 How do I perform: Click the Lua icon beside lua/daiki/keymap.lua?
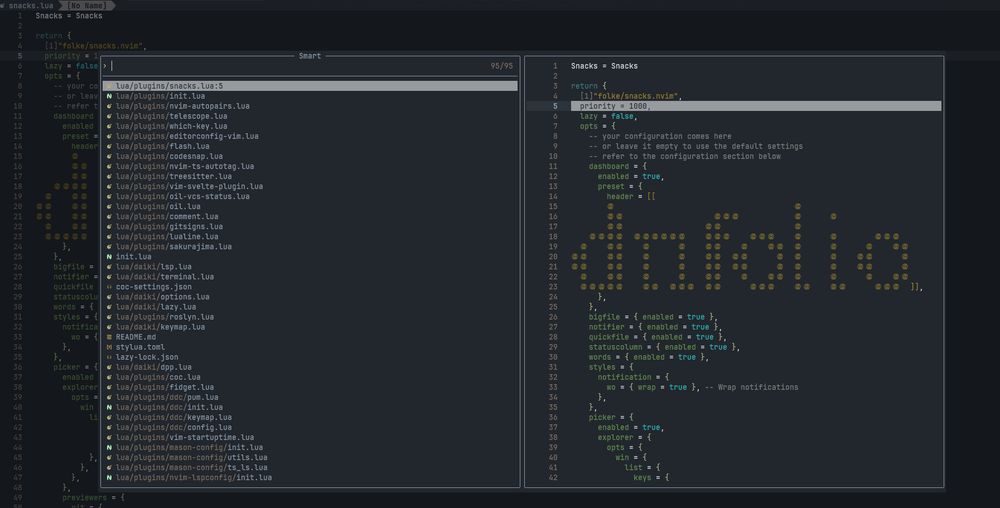pos(109,327)
